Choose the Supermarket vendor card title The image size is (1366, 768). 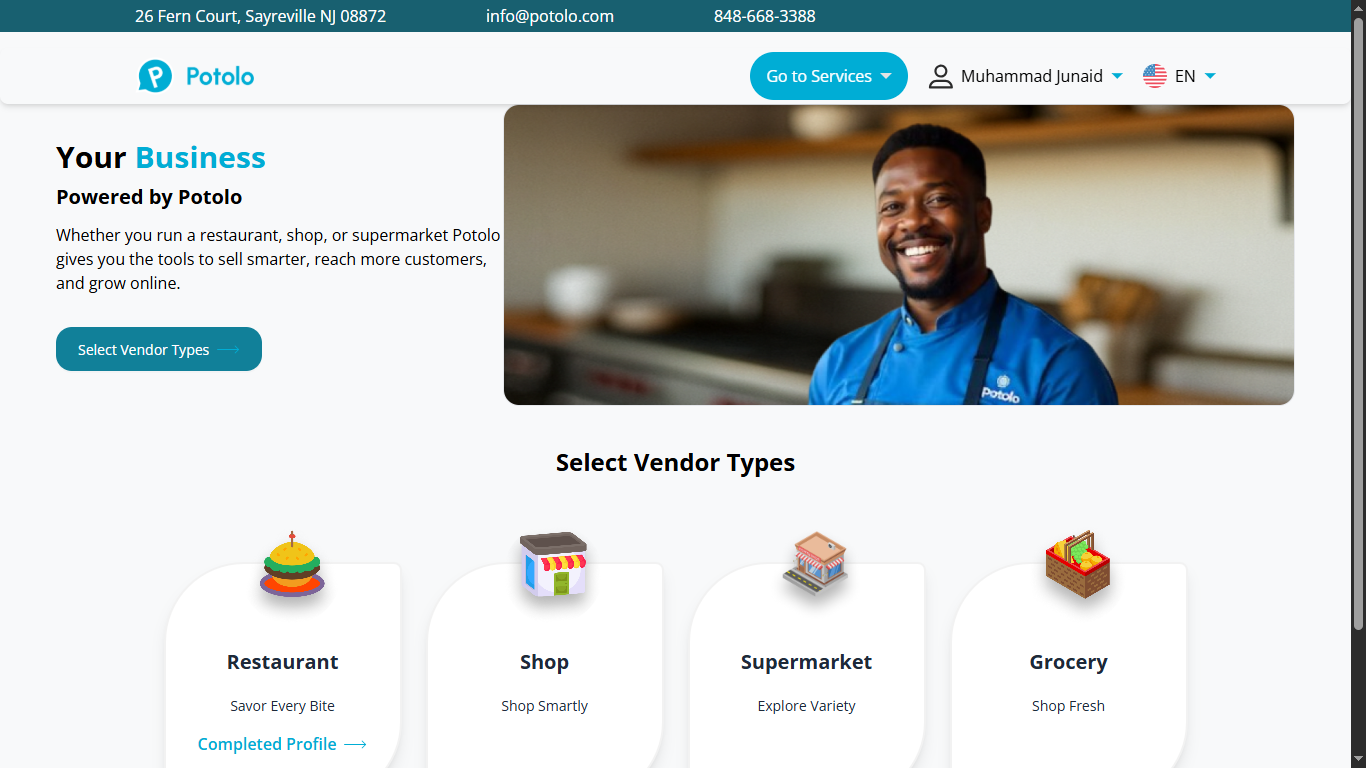pos(806,662)
